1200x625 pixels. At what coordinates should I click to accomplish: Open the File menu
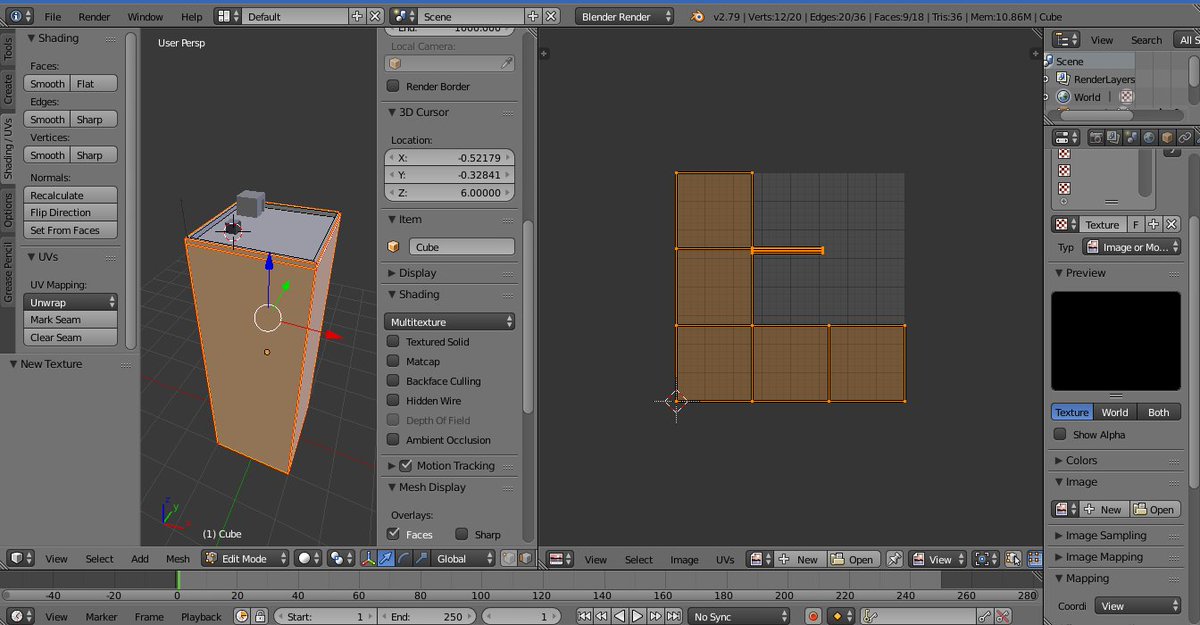coord(52,16)
